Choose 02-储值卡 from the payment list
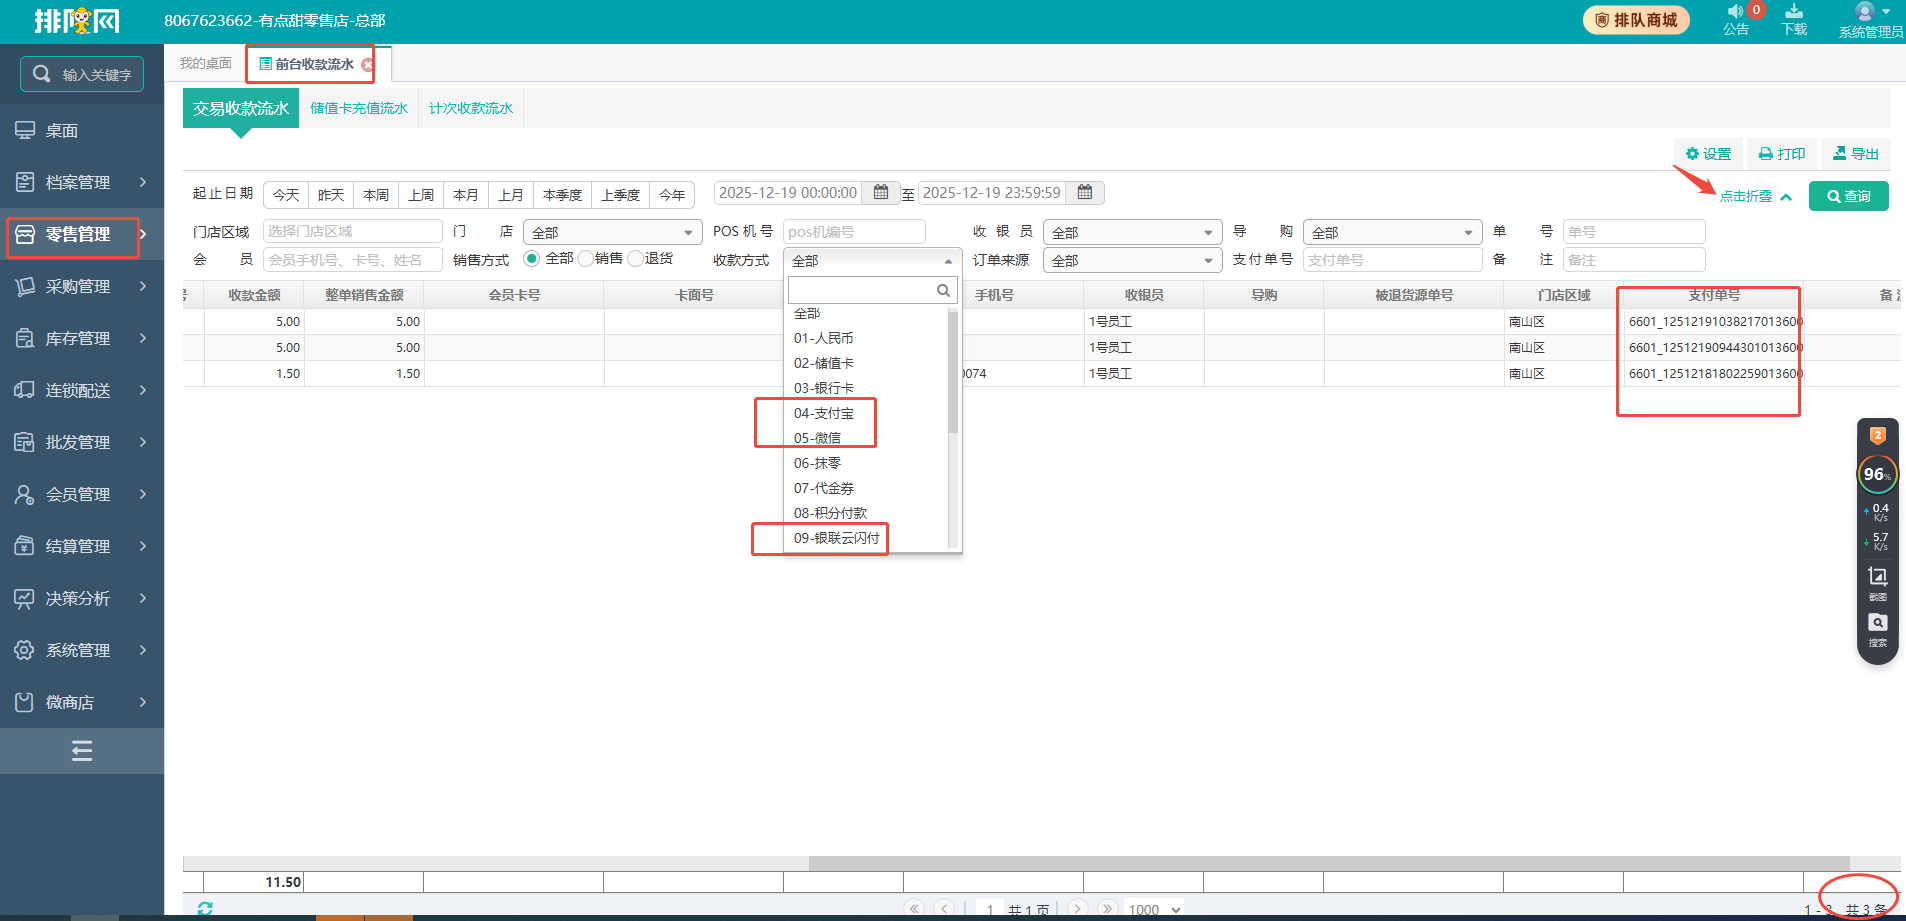Screen dimensions: 1906x921 866,363
